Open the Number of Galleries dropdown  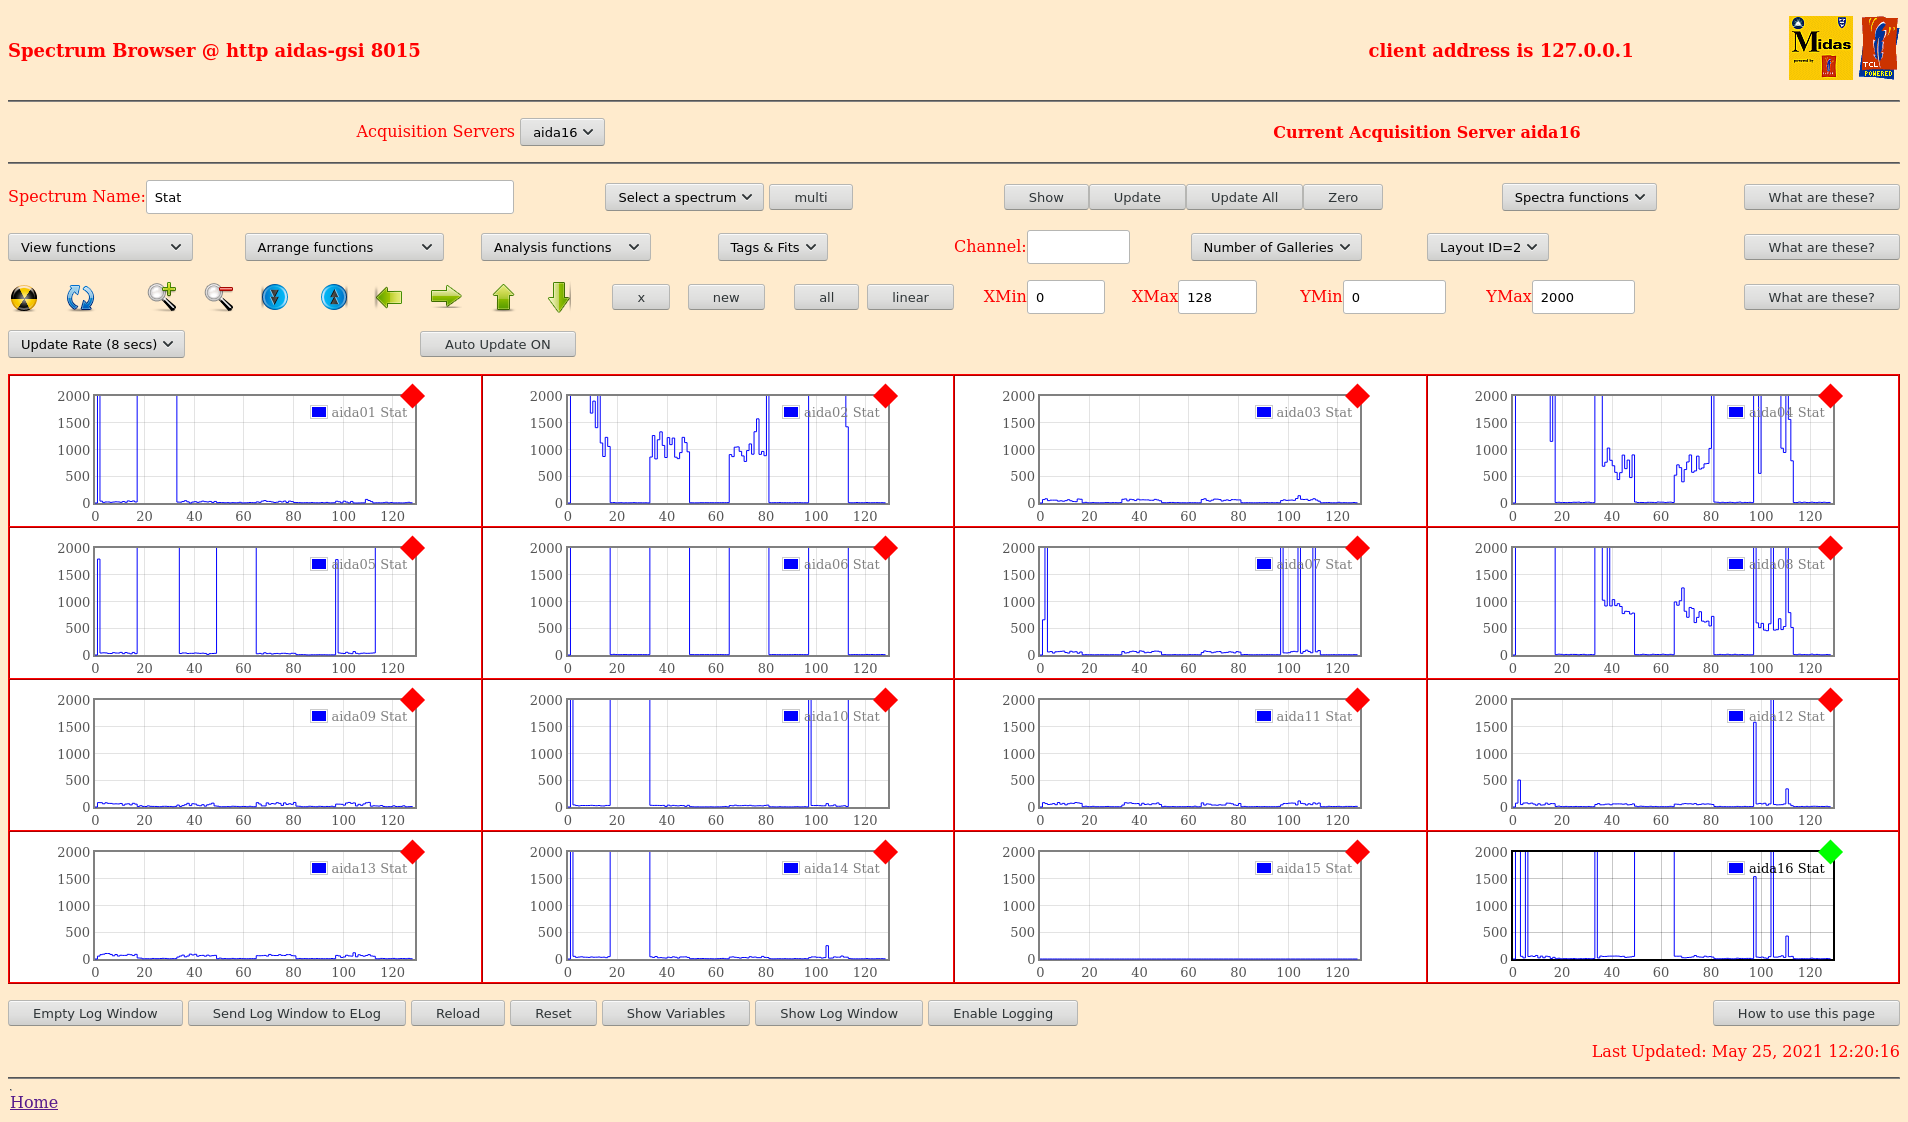[1275, 247]
